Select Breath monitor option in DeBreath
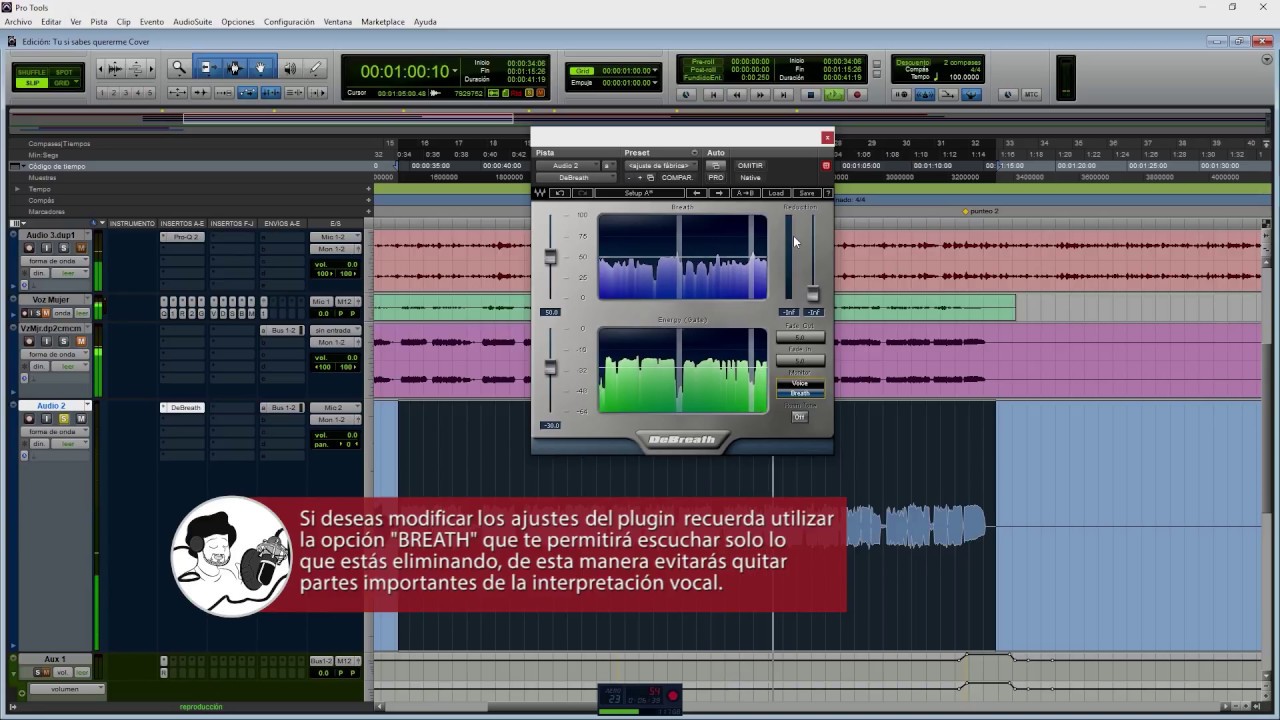1280x720 pixels. [800, 393]
